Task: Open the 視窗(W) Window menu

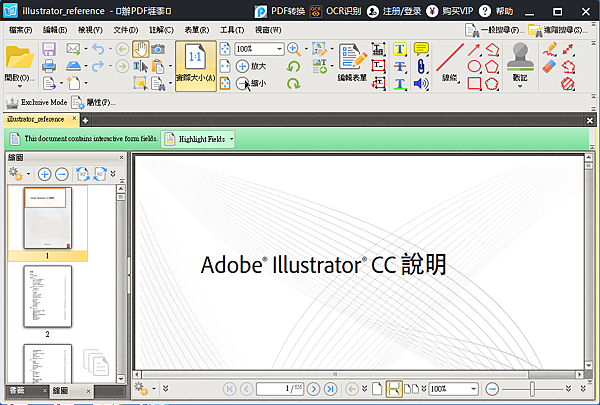Action: 268,30
